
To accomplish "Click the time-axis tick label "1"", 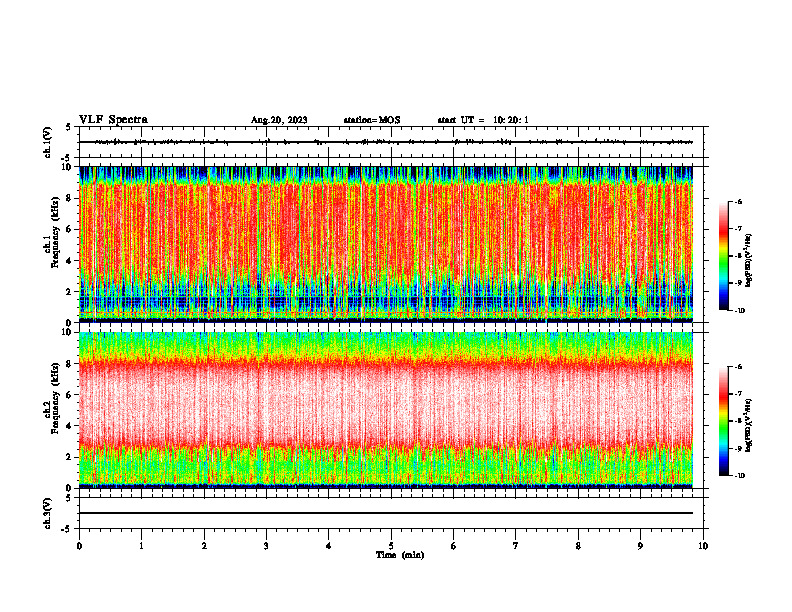I will click(141, 546).
